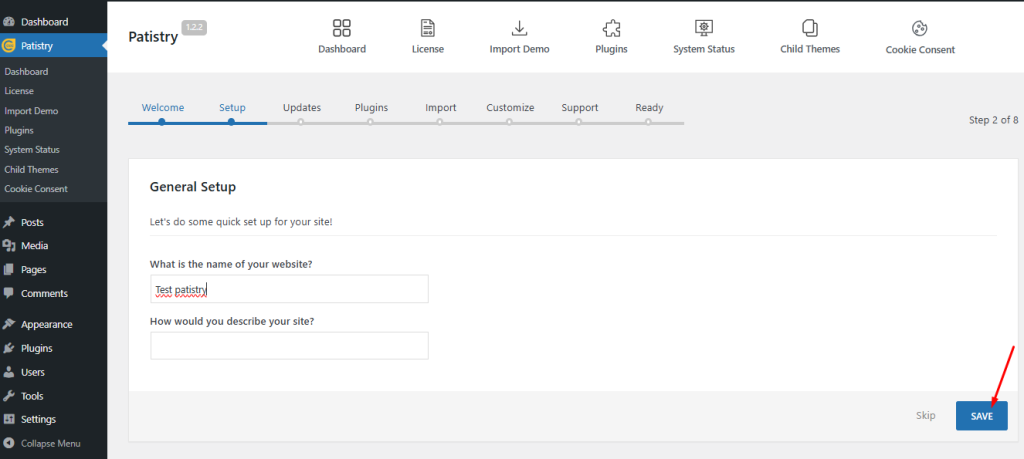Go to Users menu
The width and height of the screenshot is (1024, 459).
click(x=33, y=372)
